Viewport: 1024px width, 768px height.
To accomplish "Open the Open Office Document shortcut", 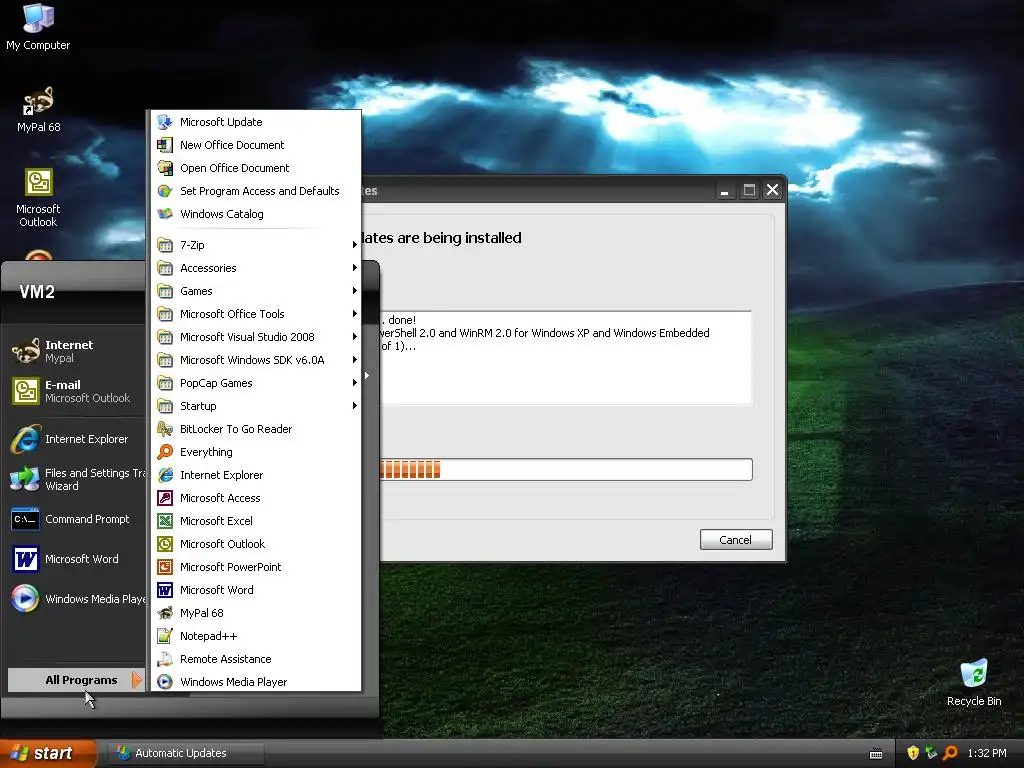I will 255,168.
